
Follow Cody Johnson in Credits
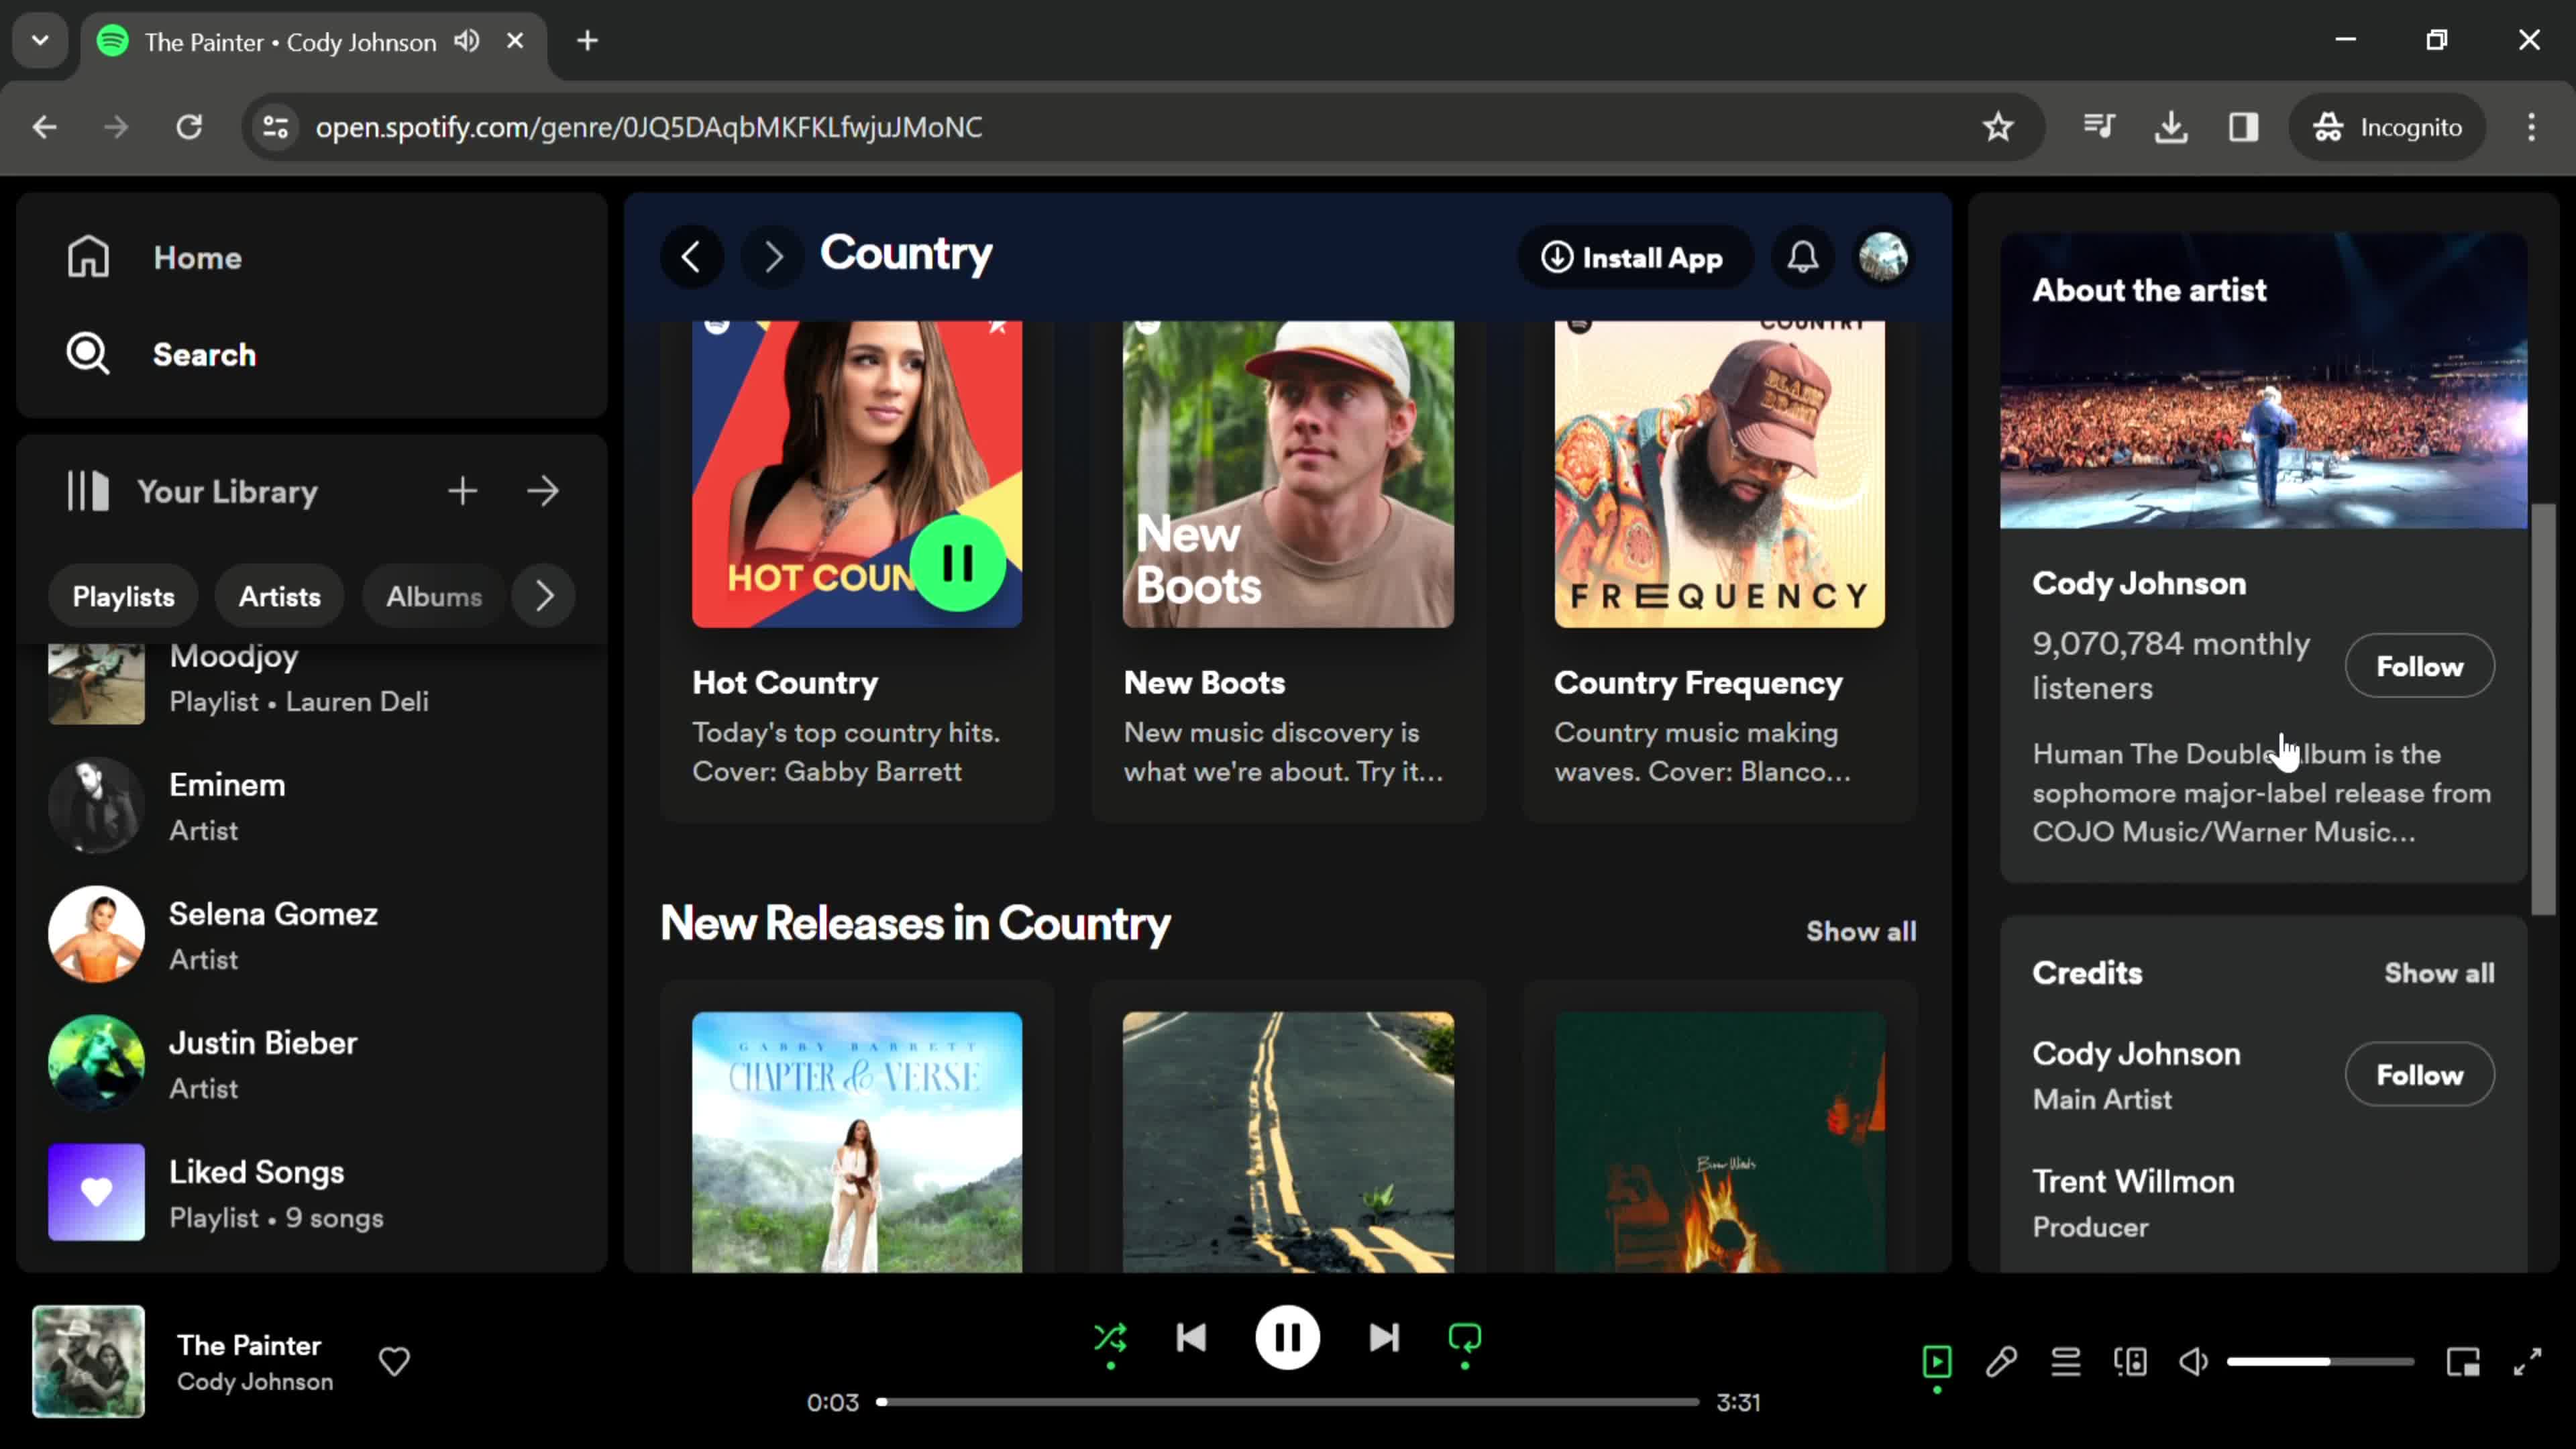tap(2419, 1074)
